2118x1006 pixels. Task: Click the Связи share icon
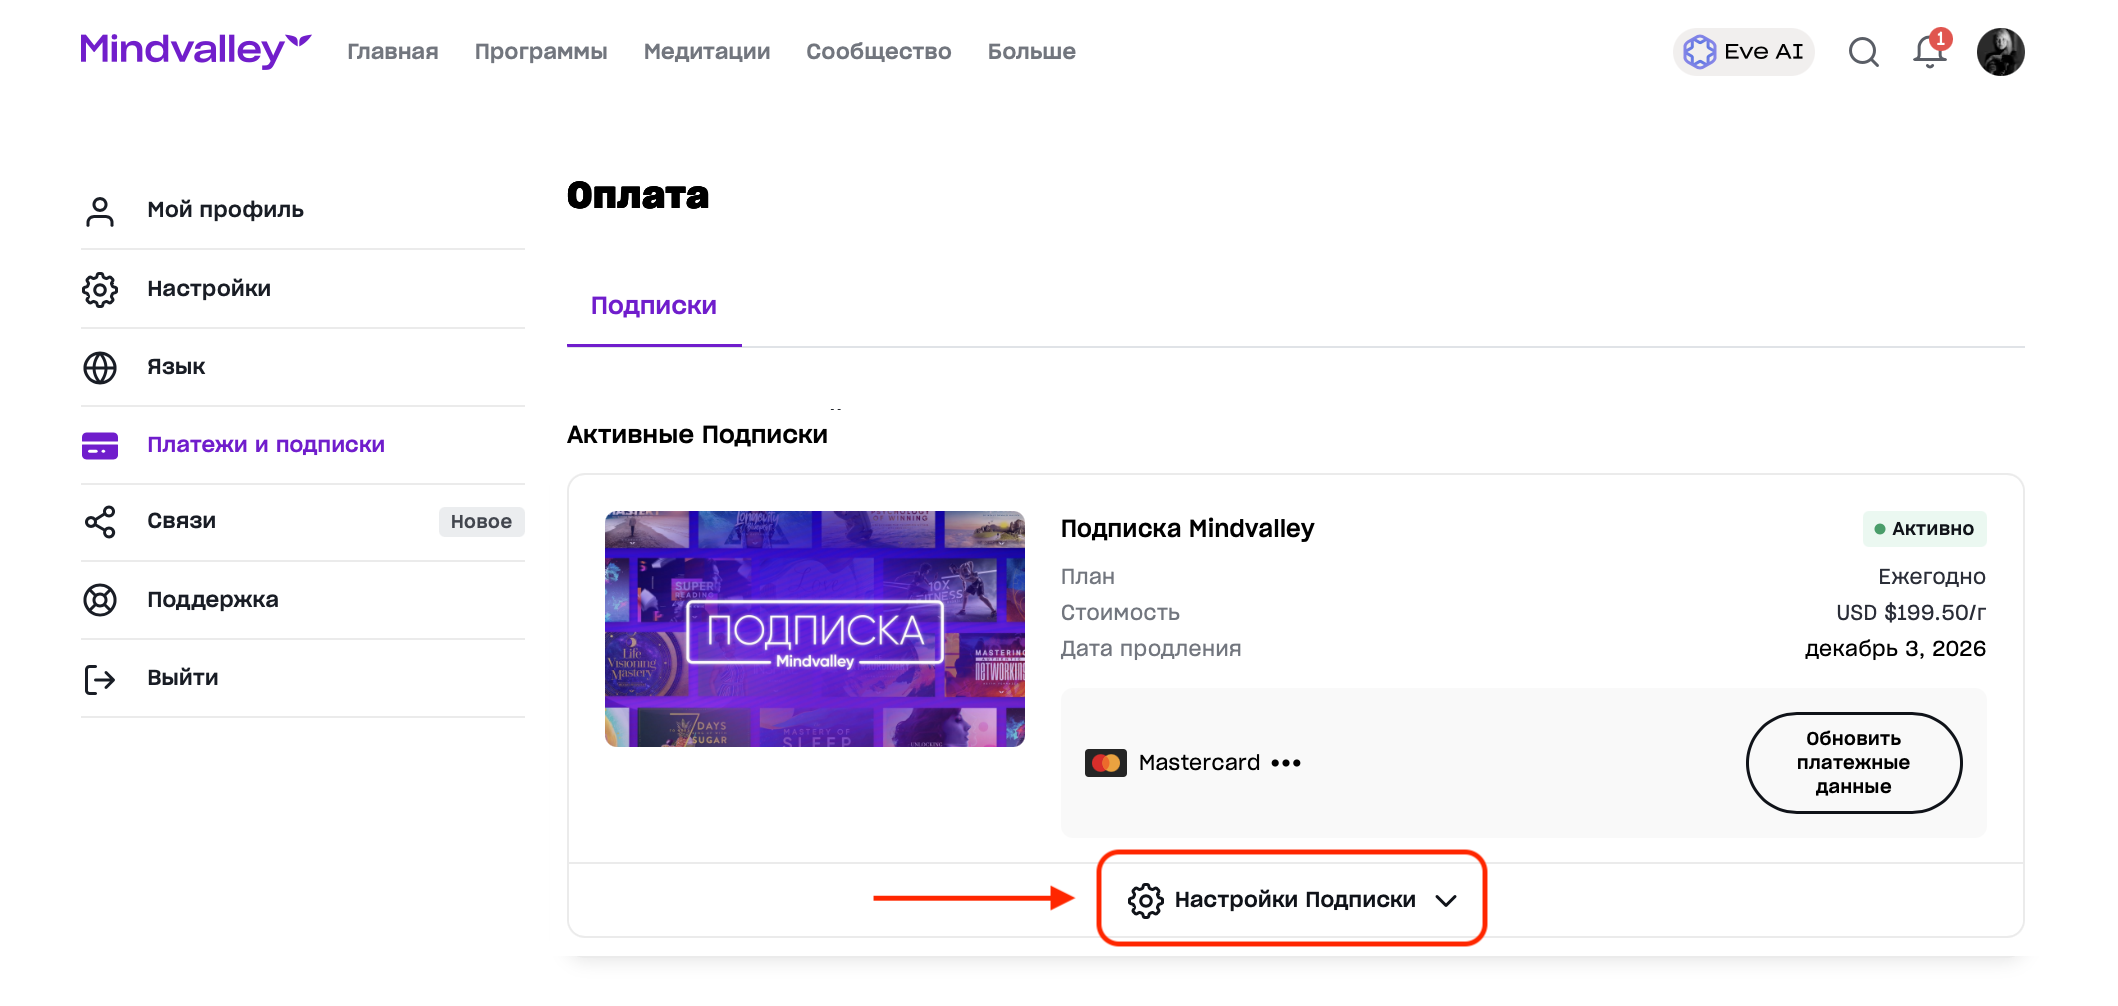[99, 521]
